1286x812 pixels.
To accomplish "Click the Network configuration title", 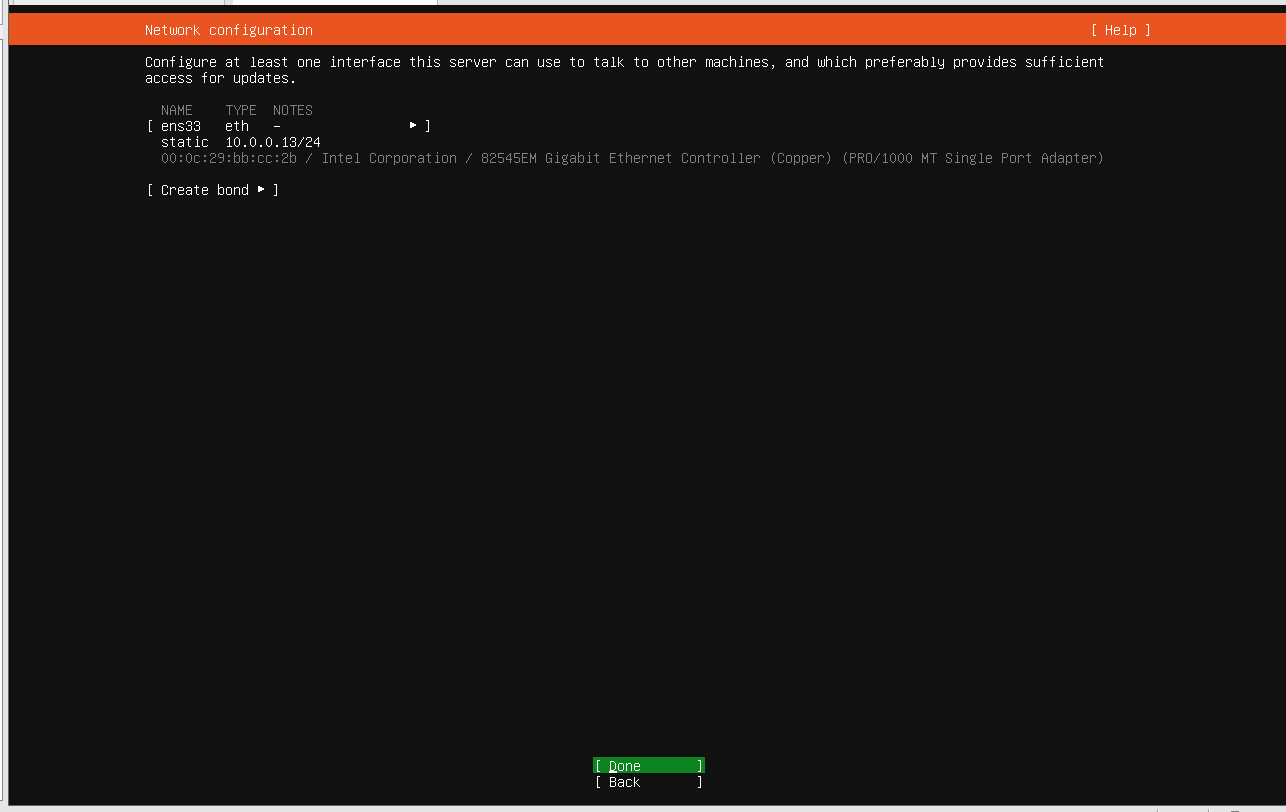I will [x=229, y=30].
